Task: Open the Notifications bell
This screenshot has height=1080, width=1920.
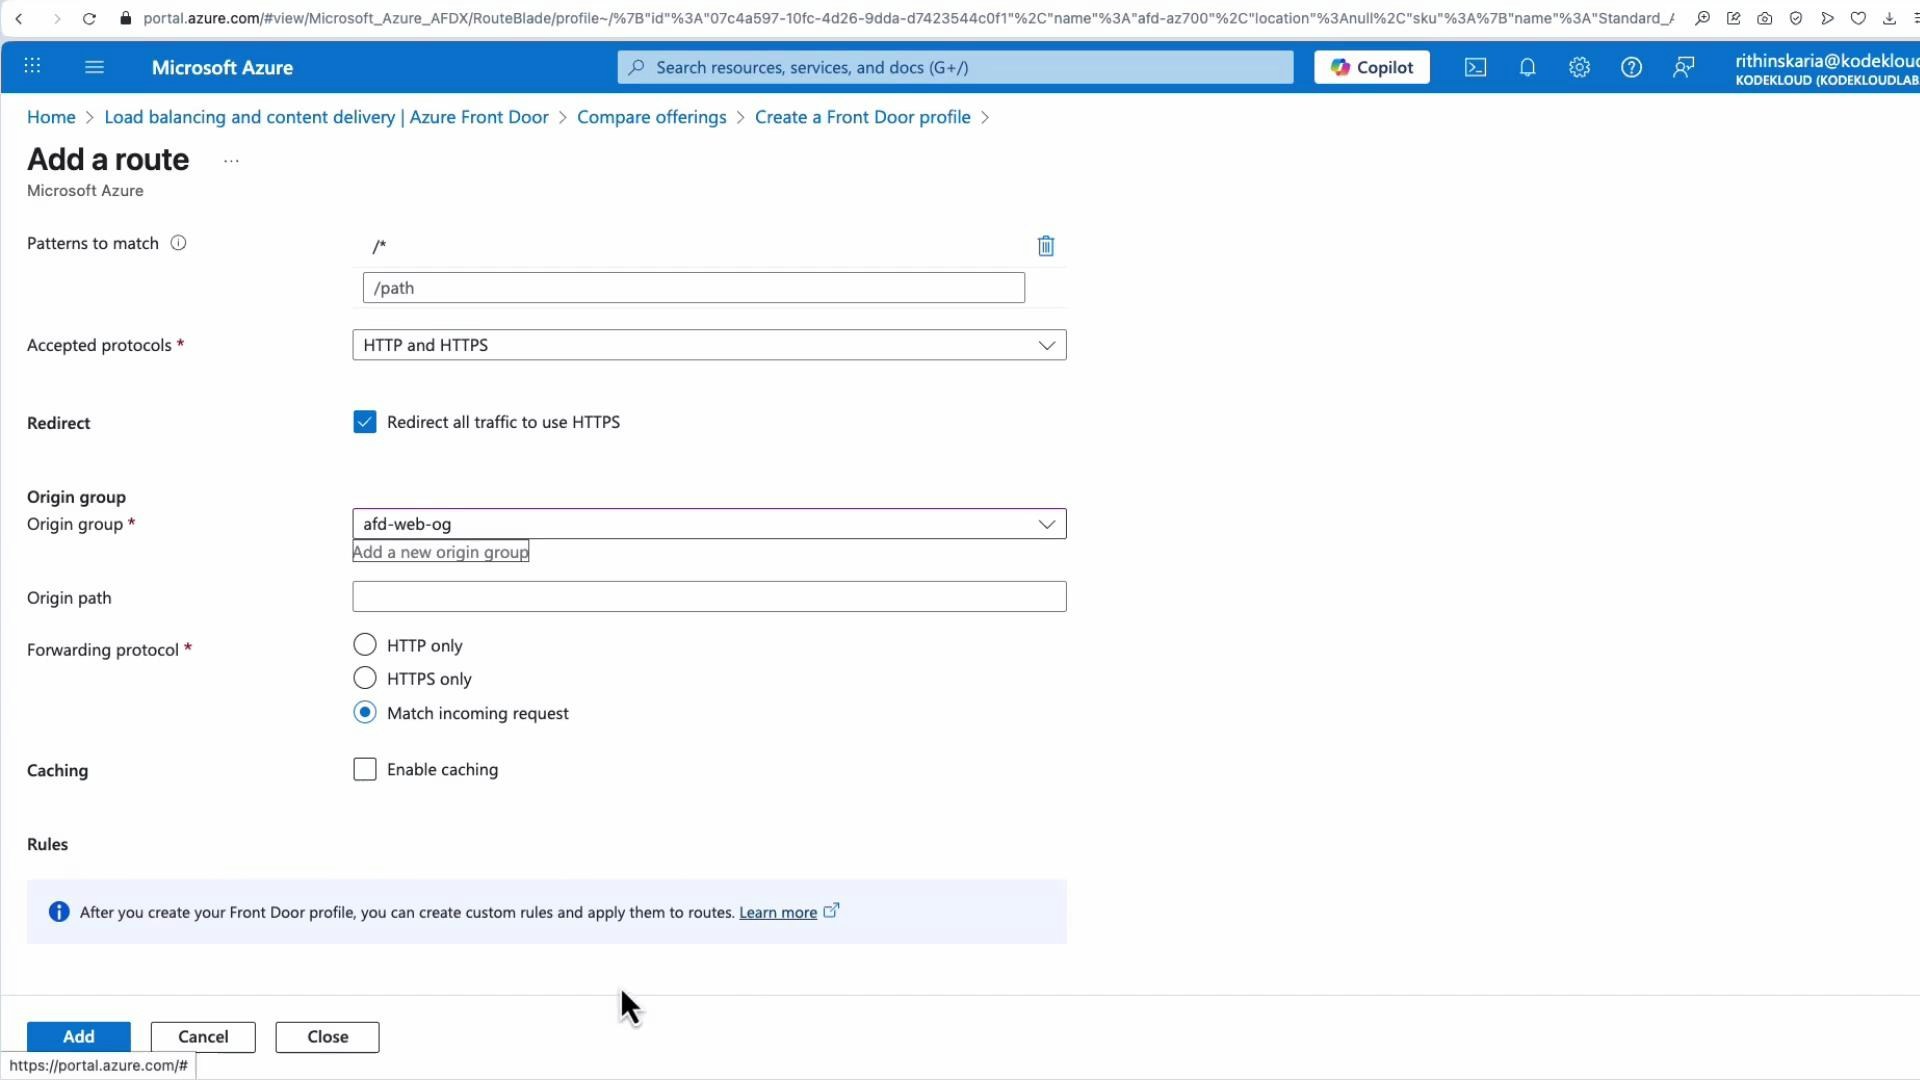Action: click(x=1527, y=67)
